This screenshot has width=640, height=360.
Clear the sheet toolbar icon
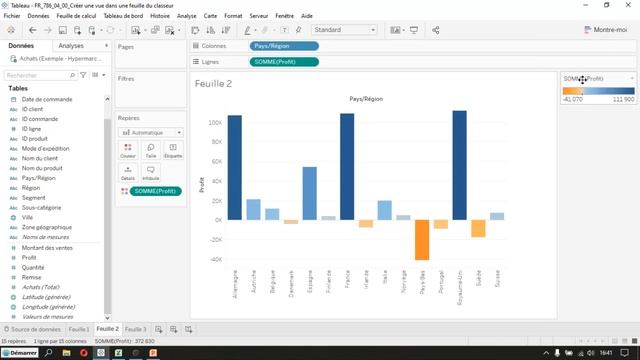pyautogui.click(x=170, y=30)
